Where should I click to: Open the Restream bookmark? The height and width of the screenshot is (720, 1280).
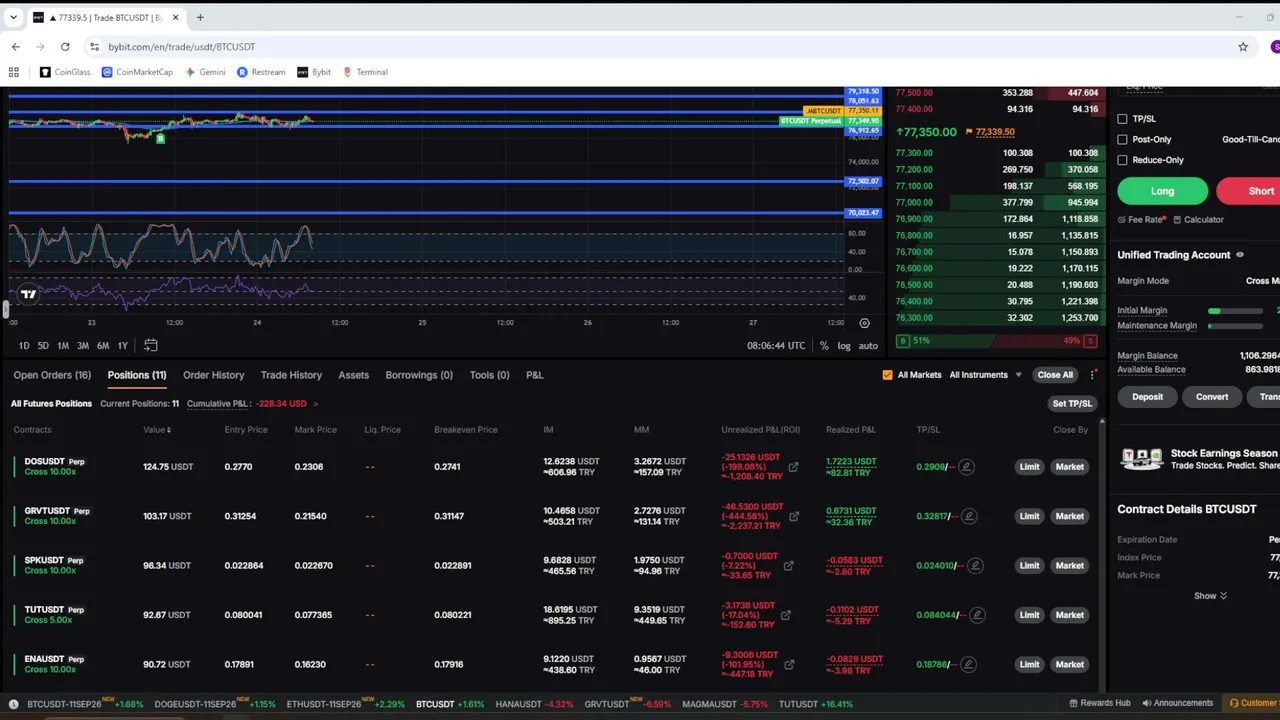pyautogui.click(x=261, y=72)
